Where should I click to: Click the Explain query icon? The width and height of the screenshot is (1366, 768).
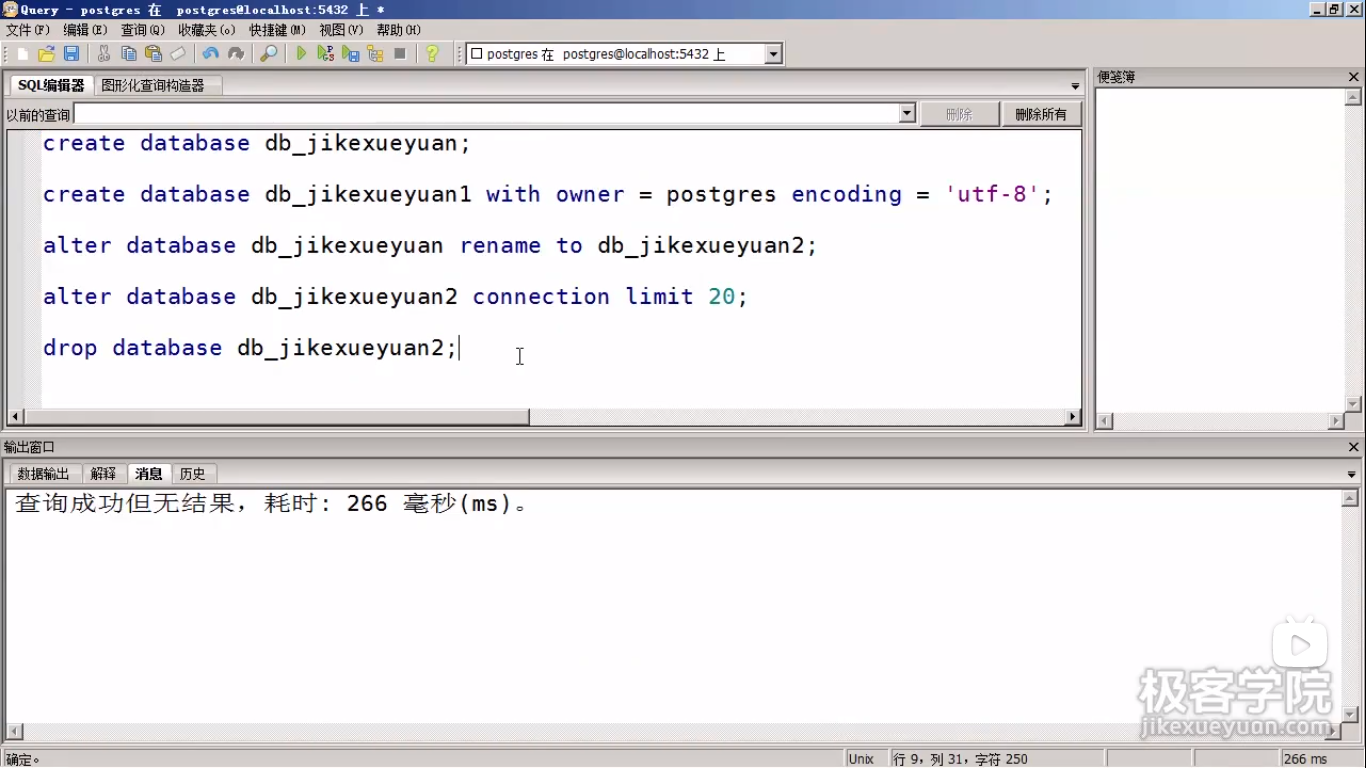tap(374, 53)
